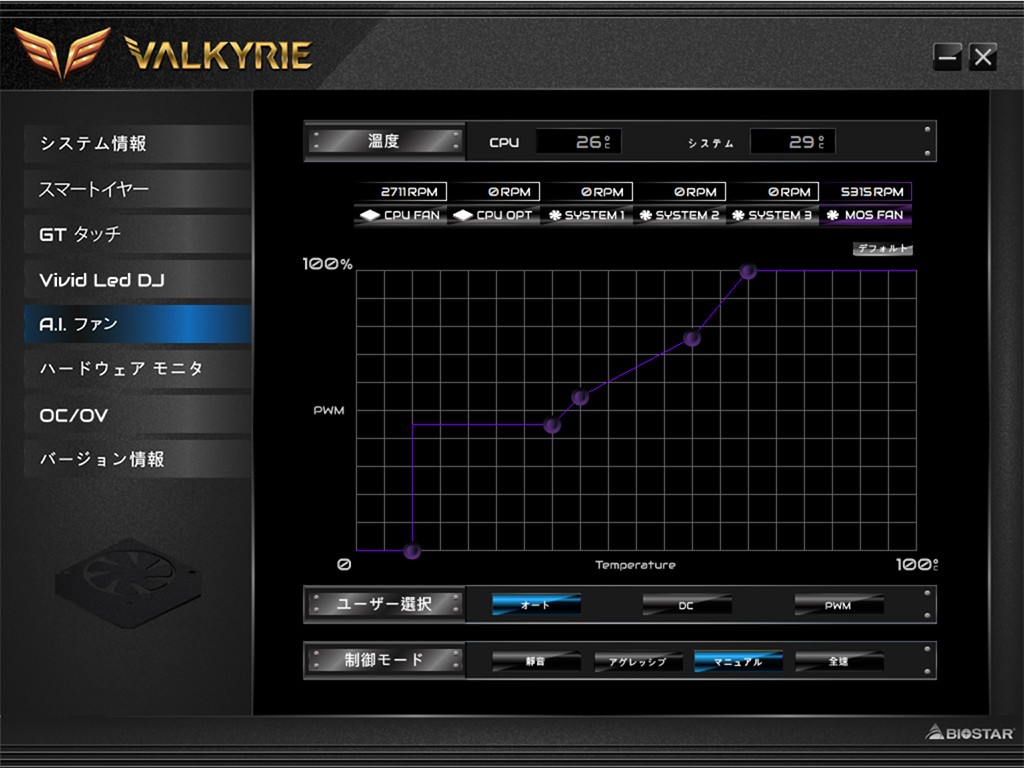Click the 5315RPM MOS fan readout

click(867, 191)
